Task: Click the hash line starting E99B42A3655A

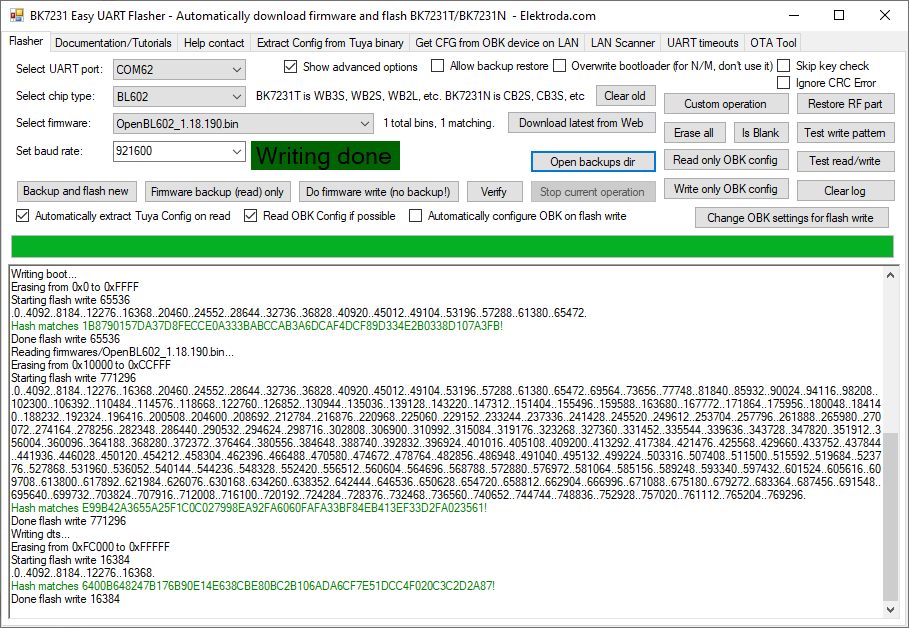Action: click(249, 508)
